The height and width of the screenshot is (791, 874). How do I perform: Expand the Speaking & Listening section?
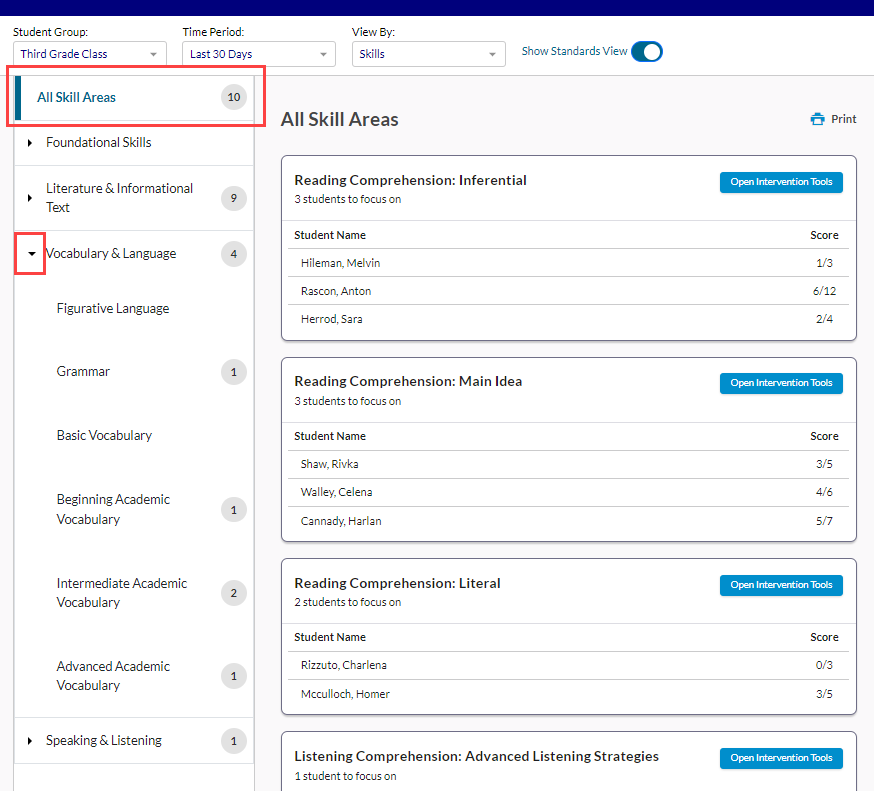[30, 741]
